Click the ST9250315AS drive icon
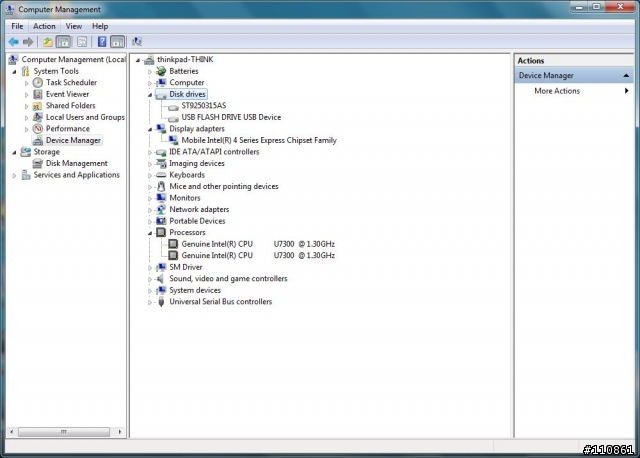Image resolution: width=640 pixels, height=458 pixels. [173, 106]
